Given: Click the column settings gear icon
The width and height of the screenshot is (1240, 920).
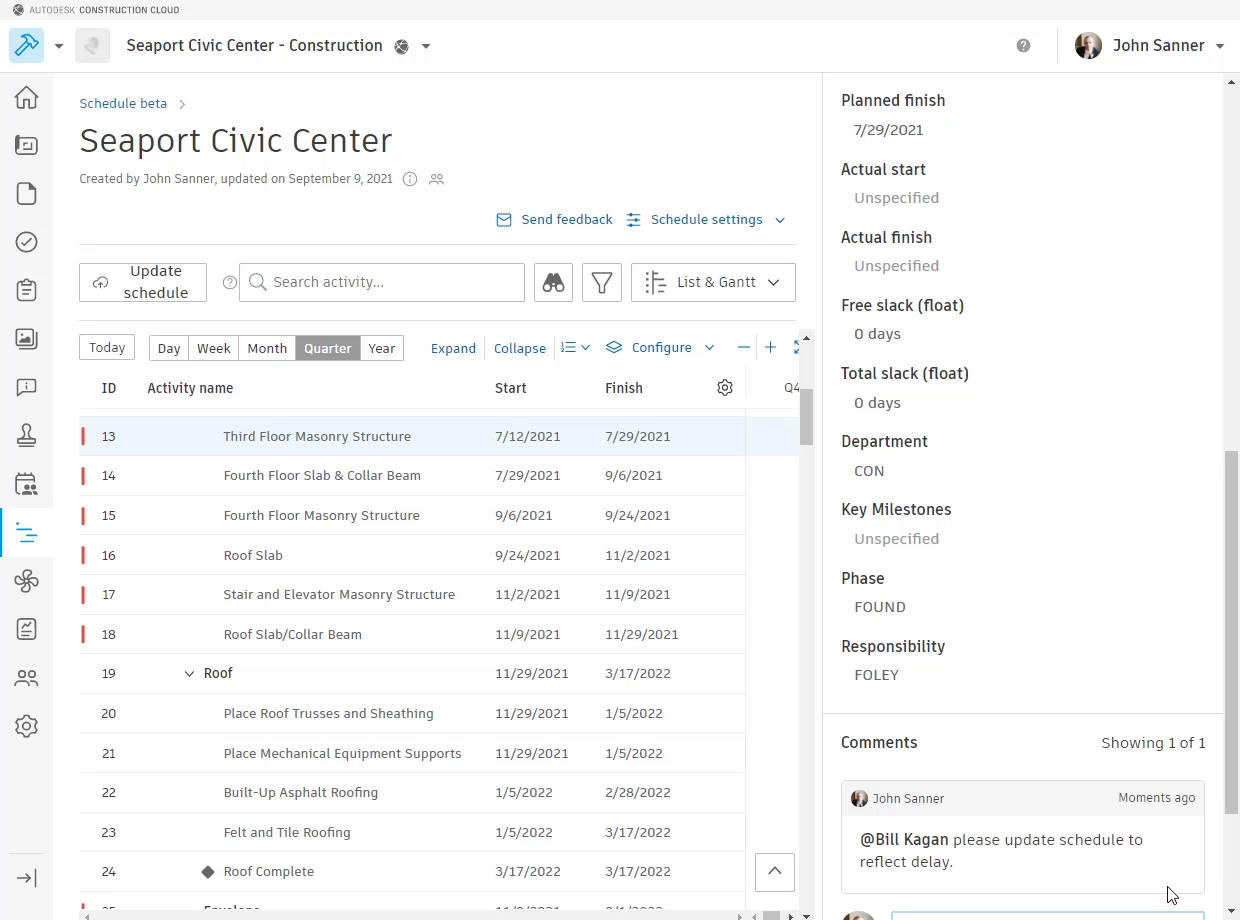Looking at the screenshot, I should pyautogui.click(x=725, y=388).
